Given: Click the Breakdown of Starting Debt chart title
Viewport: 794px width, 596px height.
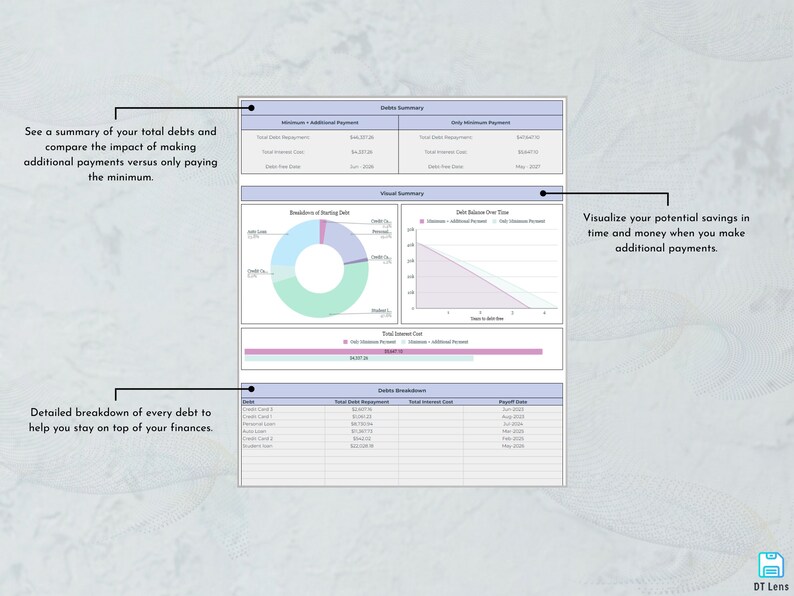Looking at the screenshot, I should 320,213.
